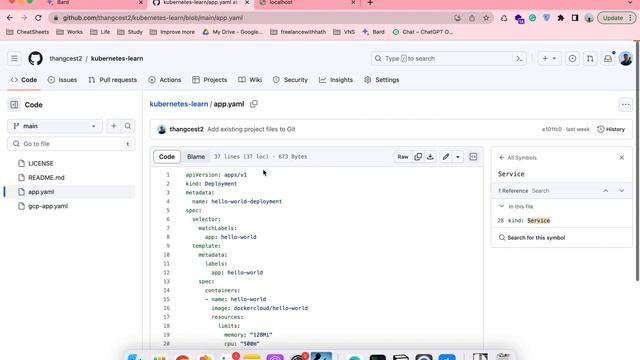The width and height of the screenshot is (640, 360).
Task: Click the GitHub Octocat logo
Action: tap(36, 58)
